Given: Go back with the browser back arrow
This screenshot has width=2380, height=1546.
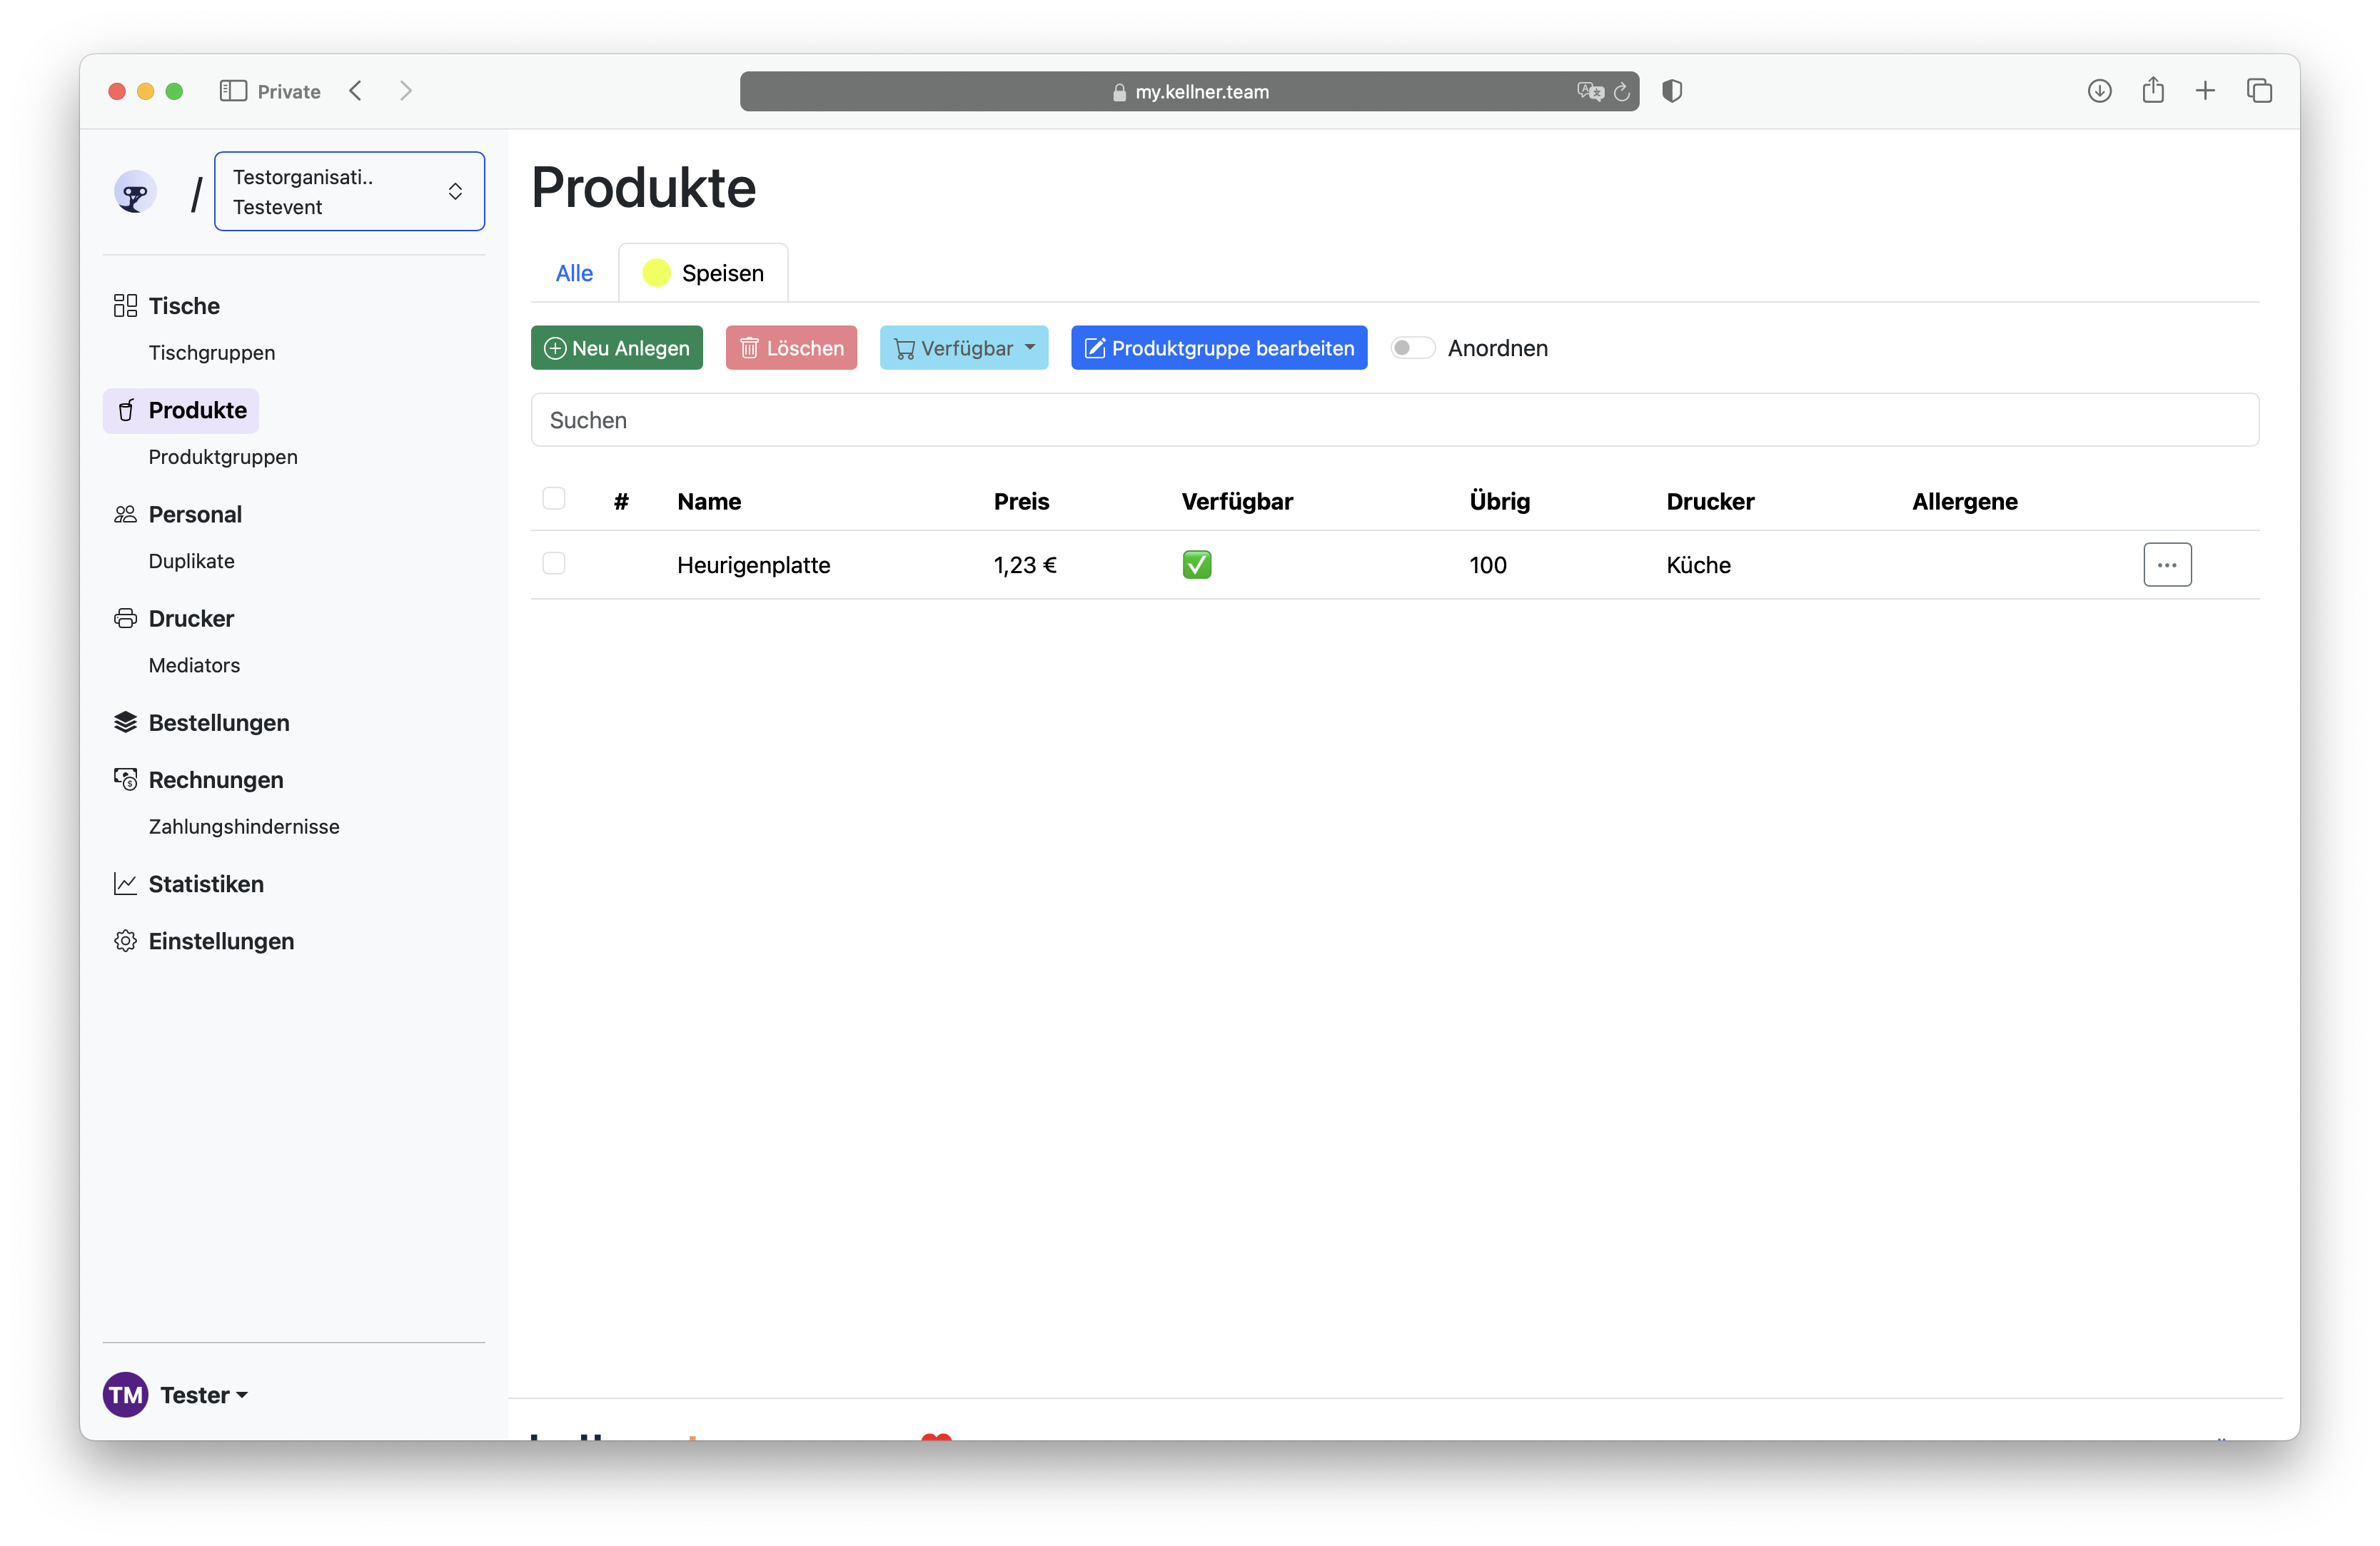Looking at the screenshot, I should tap(356, 91).
